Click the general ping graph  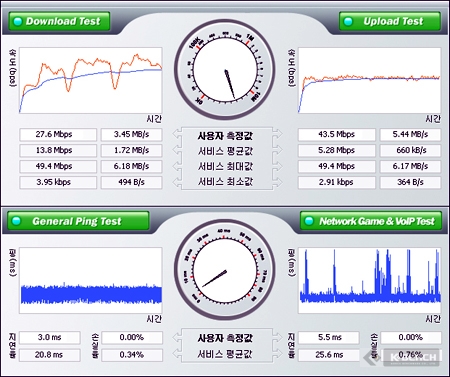(91, 280)
